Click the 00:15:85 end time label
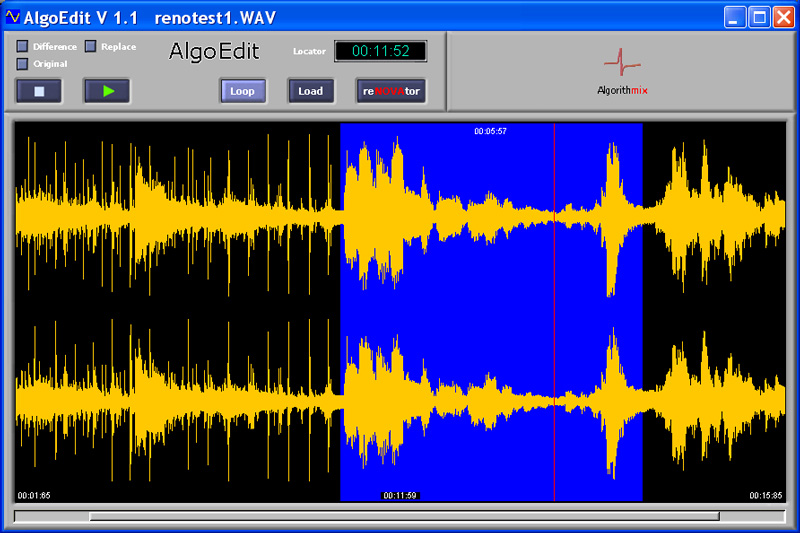 [x=766, y=495]
